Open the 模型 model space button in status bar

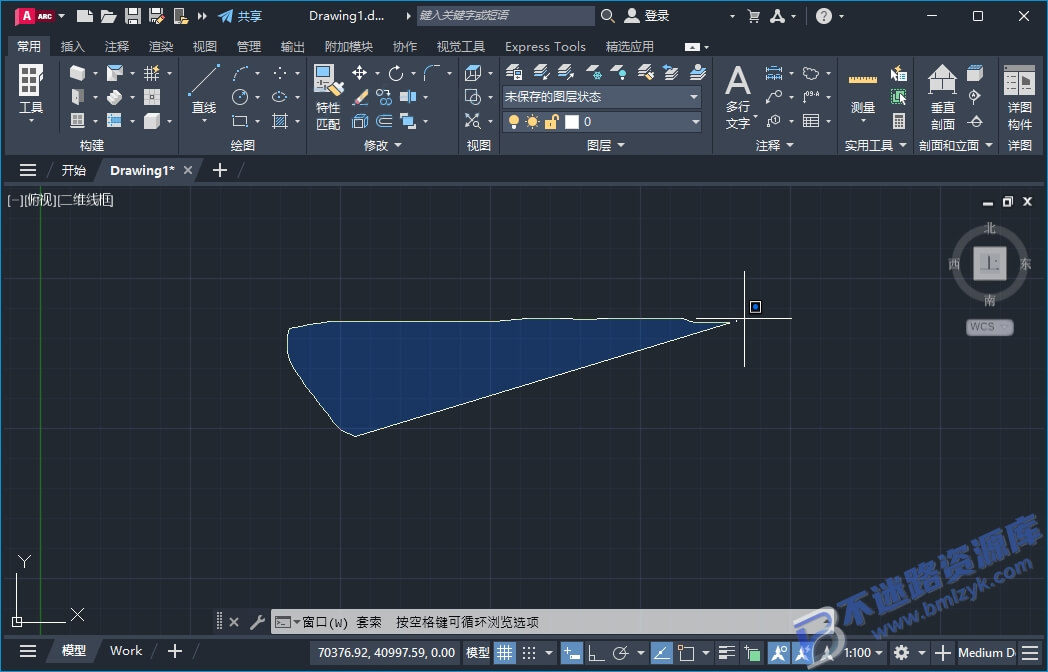pyautogui.click(x=477, y=652)
